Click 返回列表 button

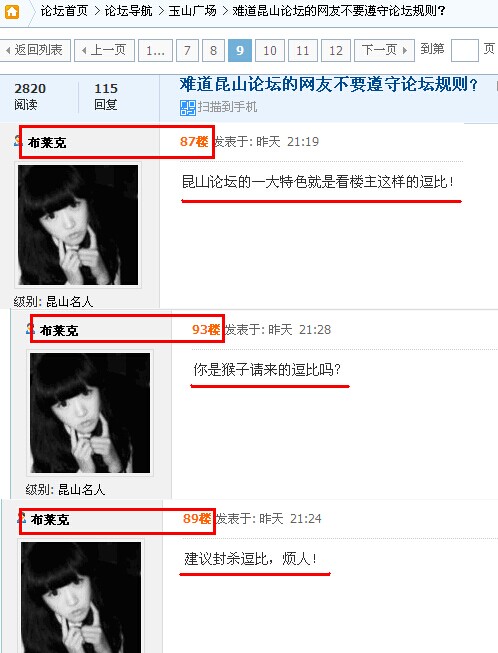[x=35, y=50]
